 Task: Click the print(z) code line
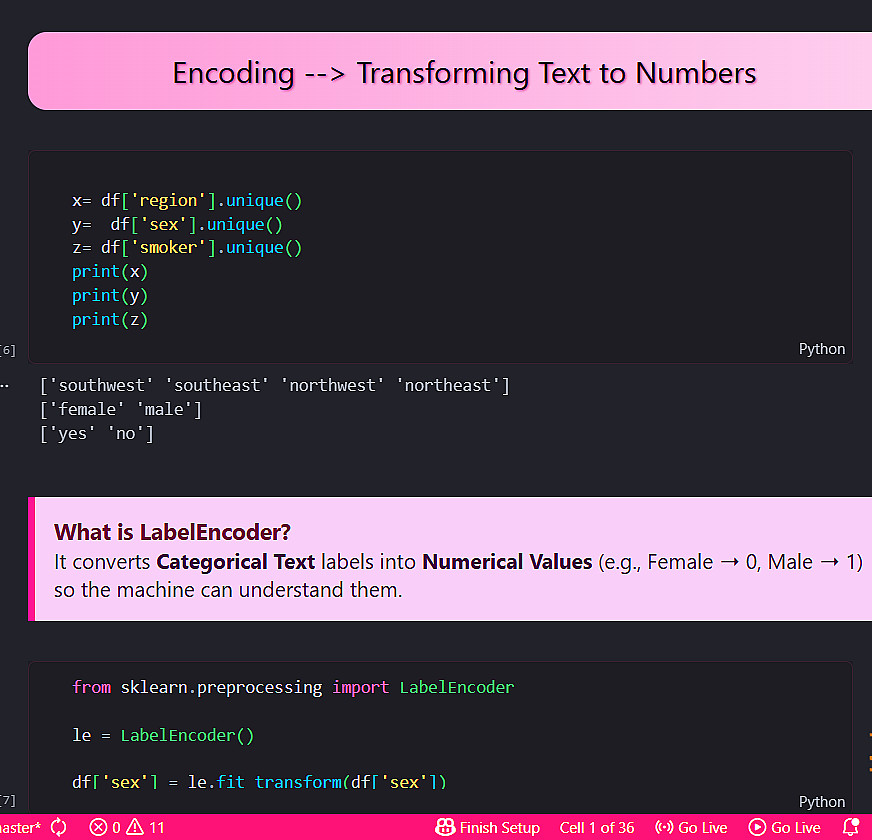click(x=110, y=319)
